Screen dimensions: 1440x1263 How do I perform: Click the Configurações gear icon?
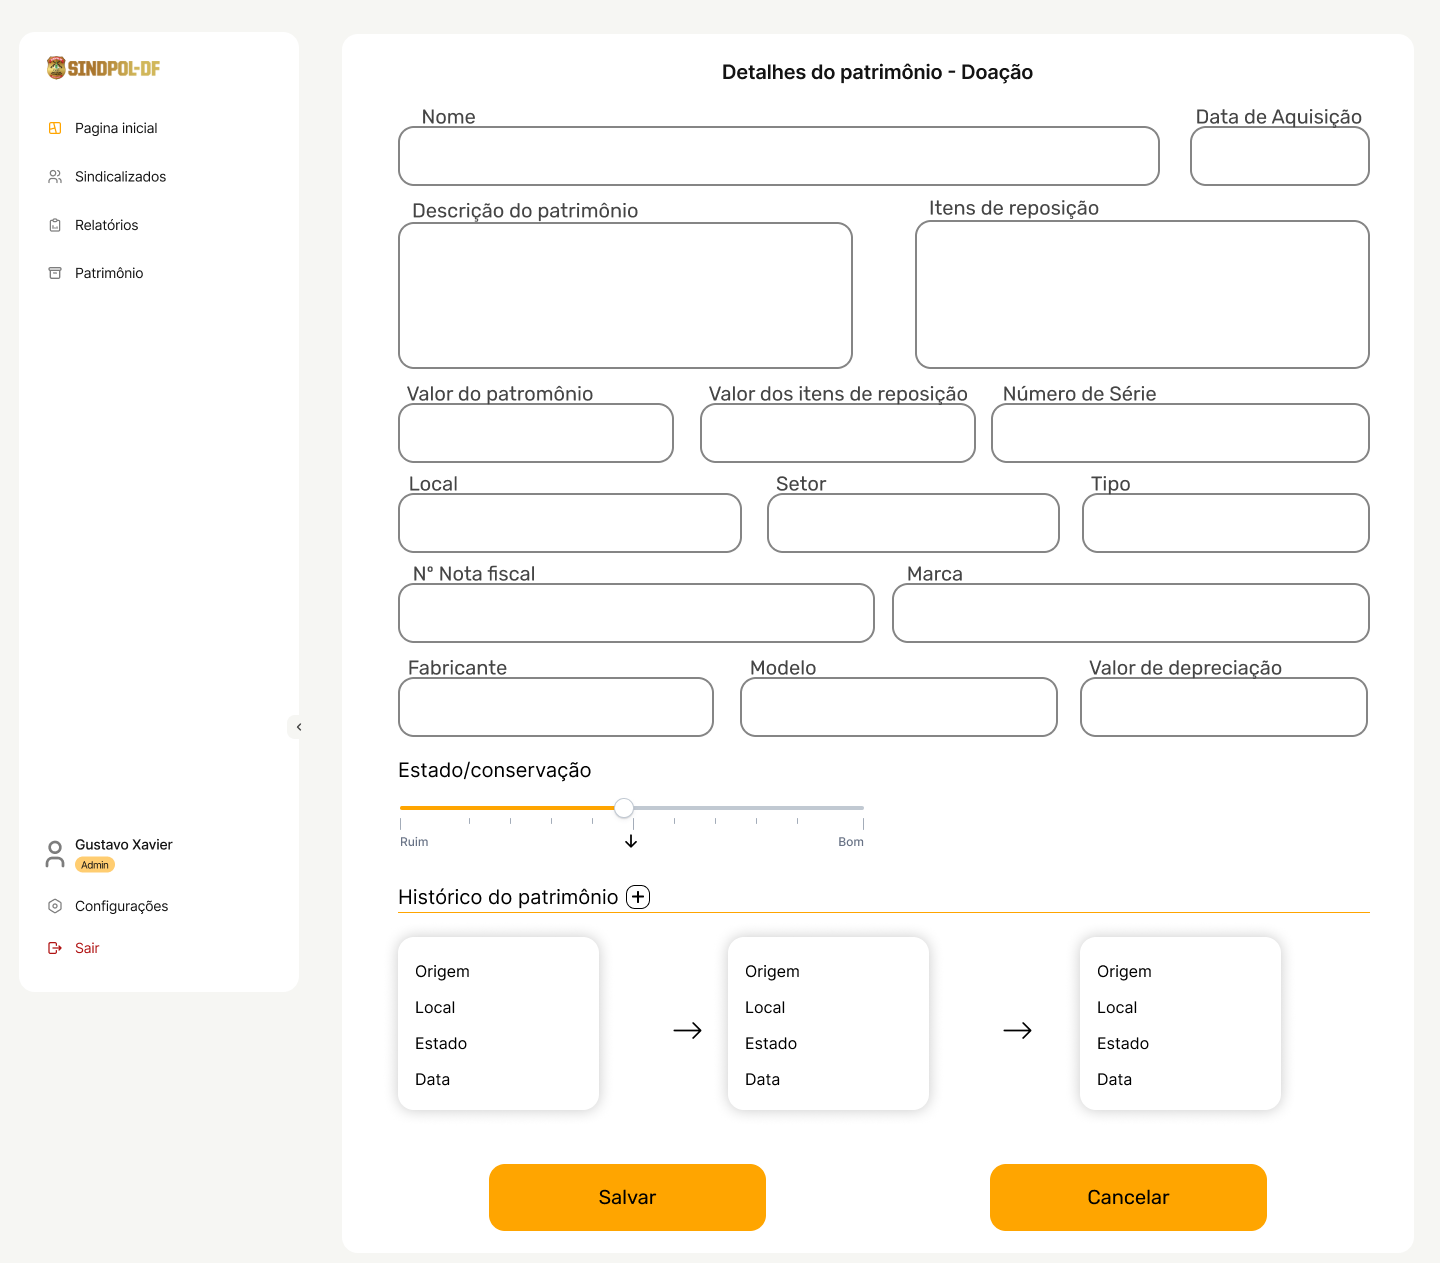tap(55, 906)
